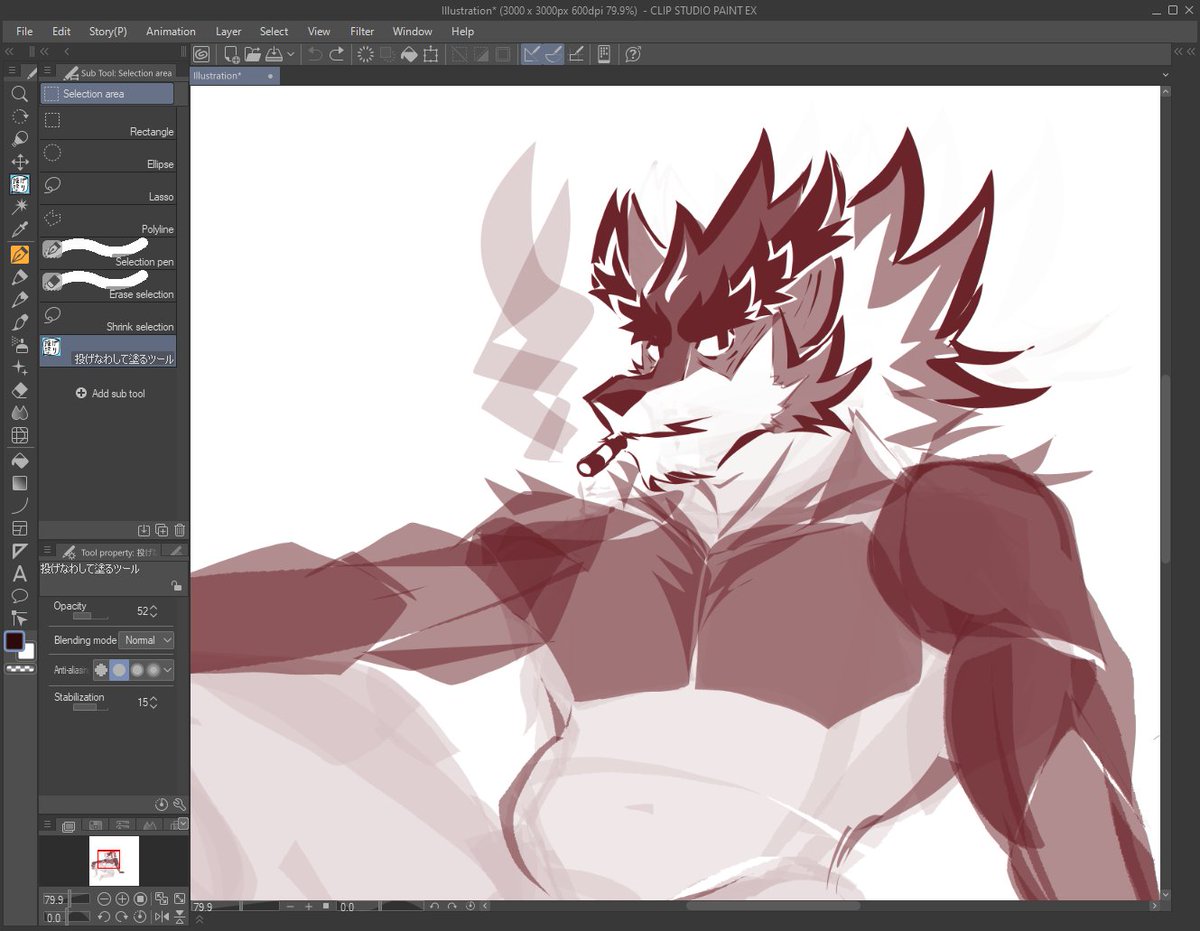The image size is (1200, 931).
Task: Choose the Rectangle selection sub tool
Action: click(x=108, y=124)
